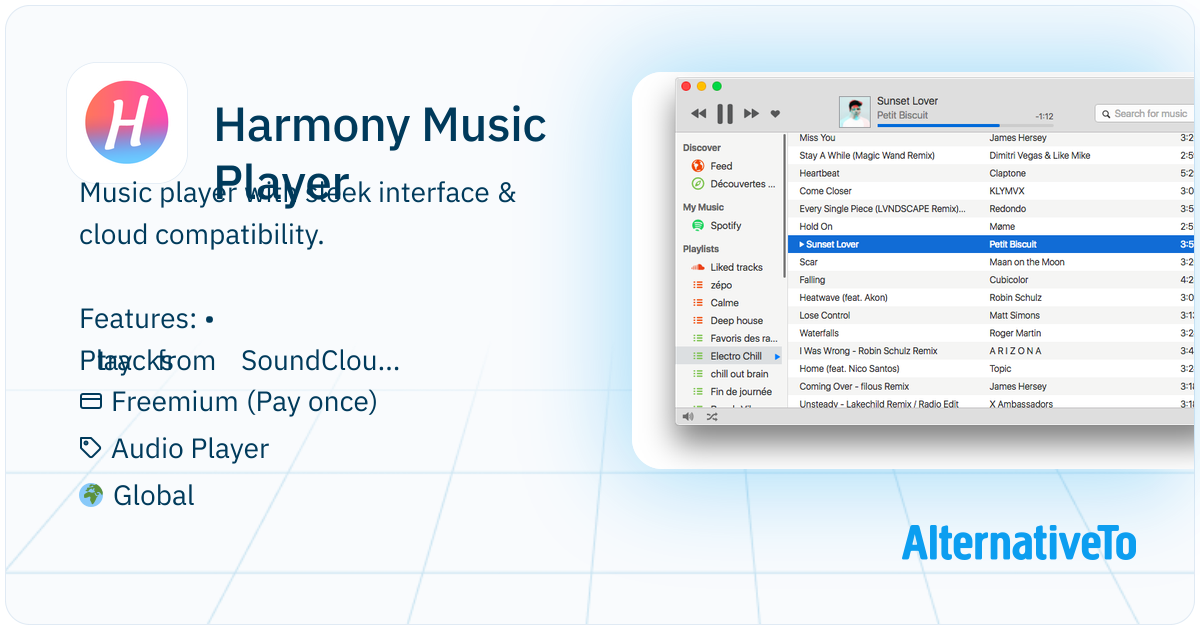Click the previous track rewind button
Screen dimensions: 1200x630
point(698,114)
